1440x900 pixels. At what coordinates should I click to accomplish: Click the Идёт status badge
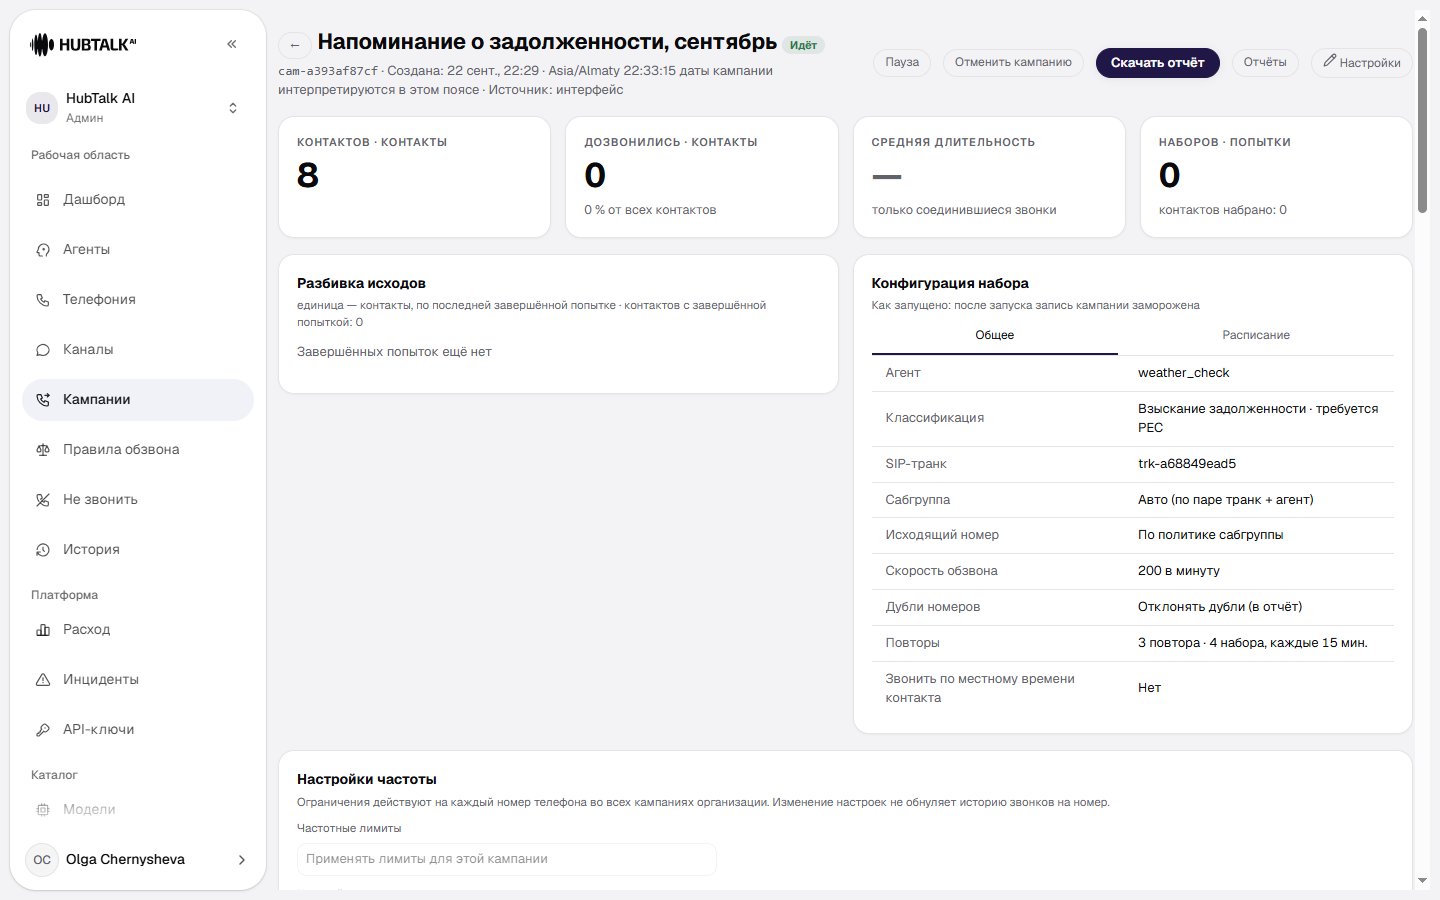coord(803,45)
